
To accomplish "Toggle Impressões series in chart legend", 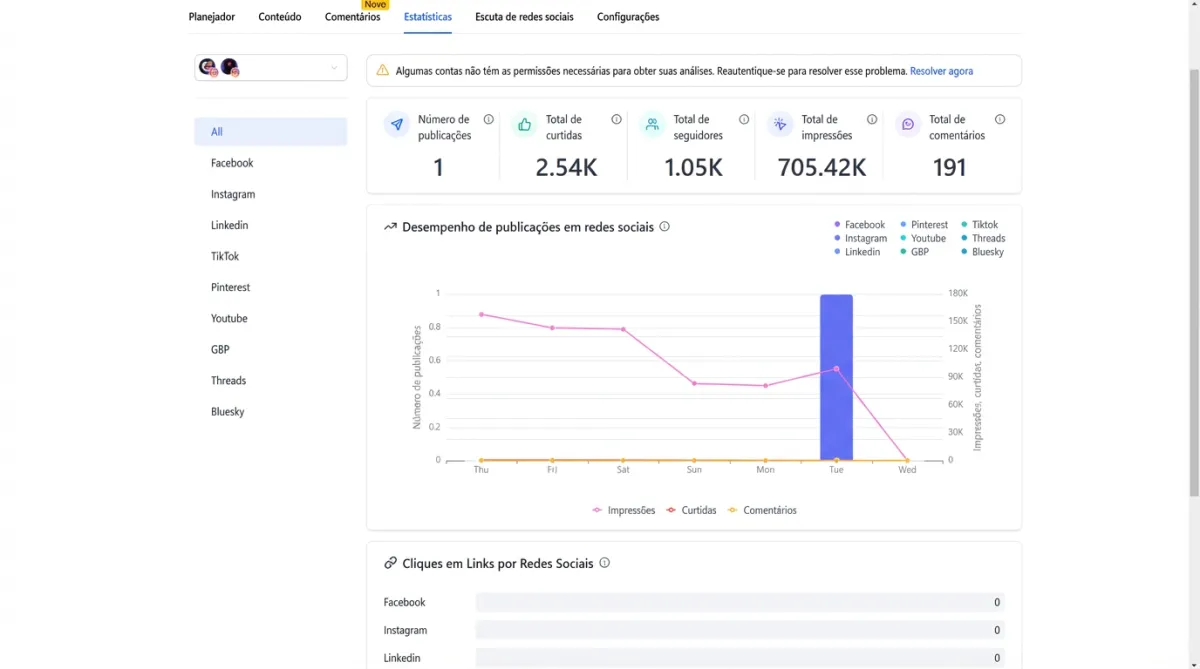I will (624, 510).
